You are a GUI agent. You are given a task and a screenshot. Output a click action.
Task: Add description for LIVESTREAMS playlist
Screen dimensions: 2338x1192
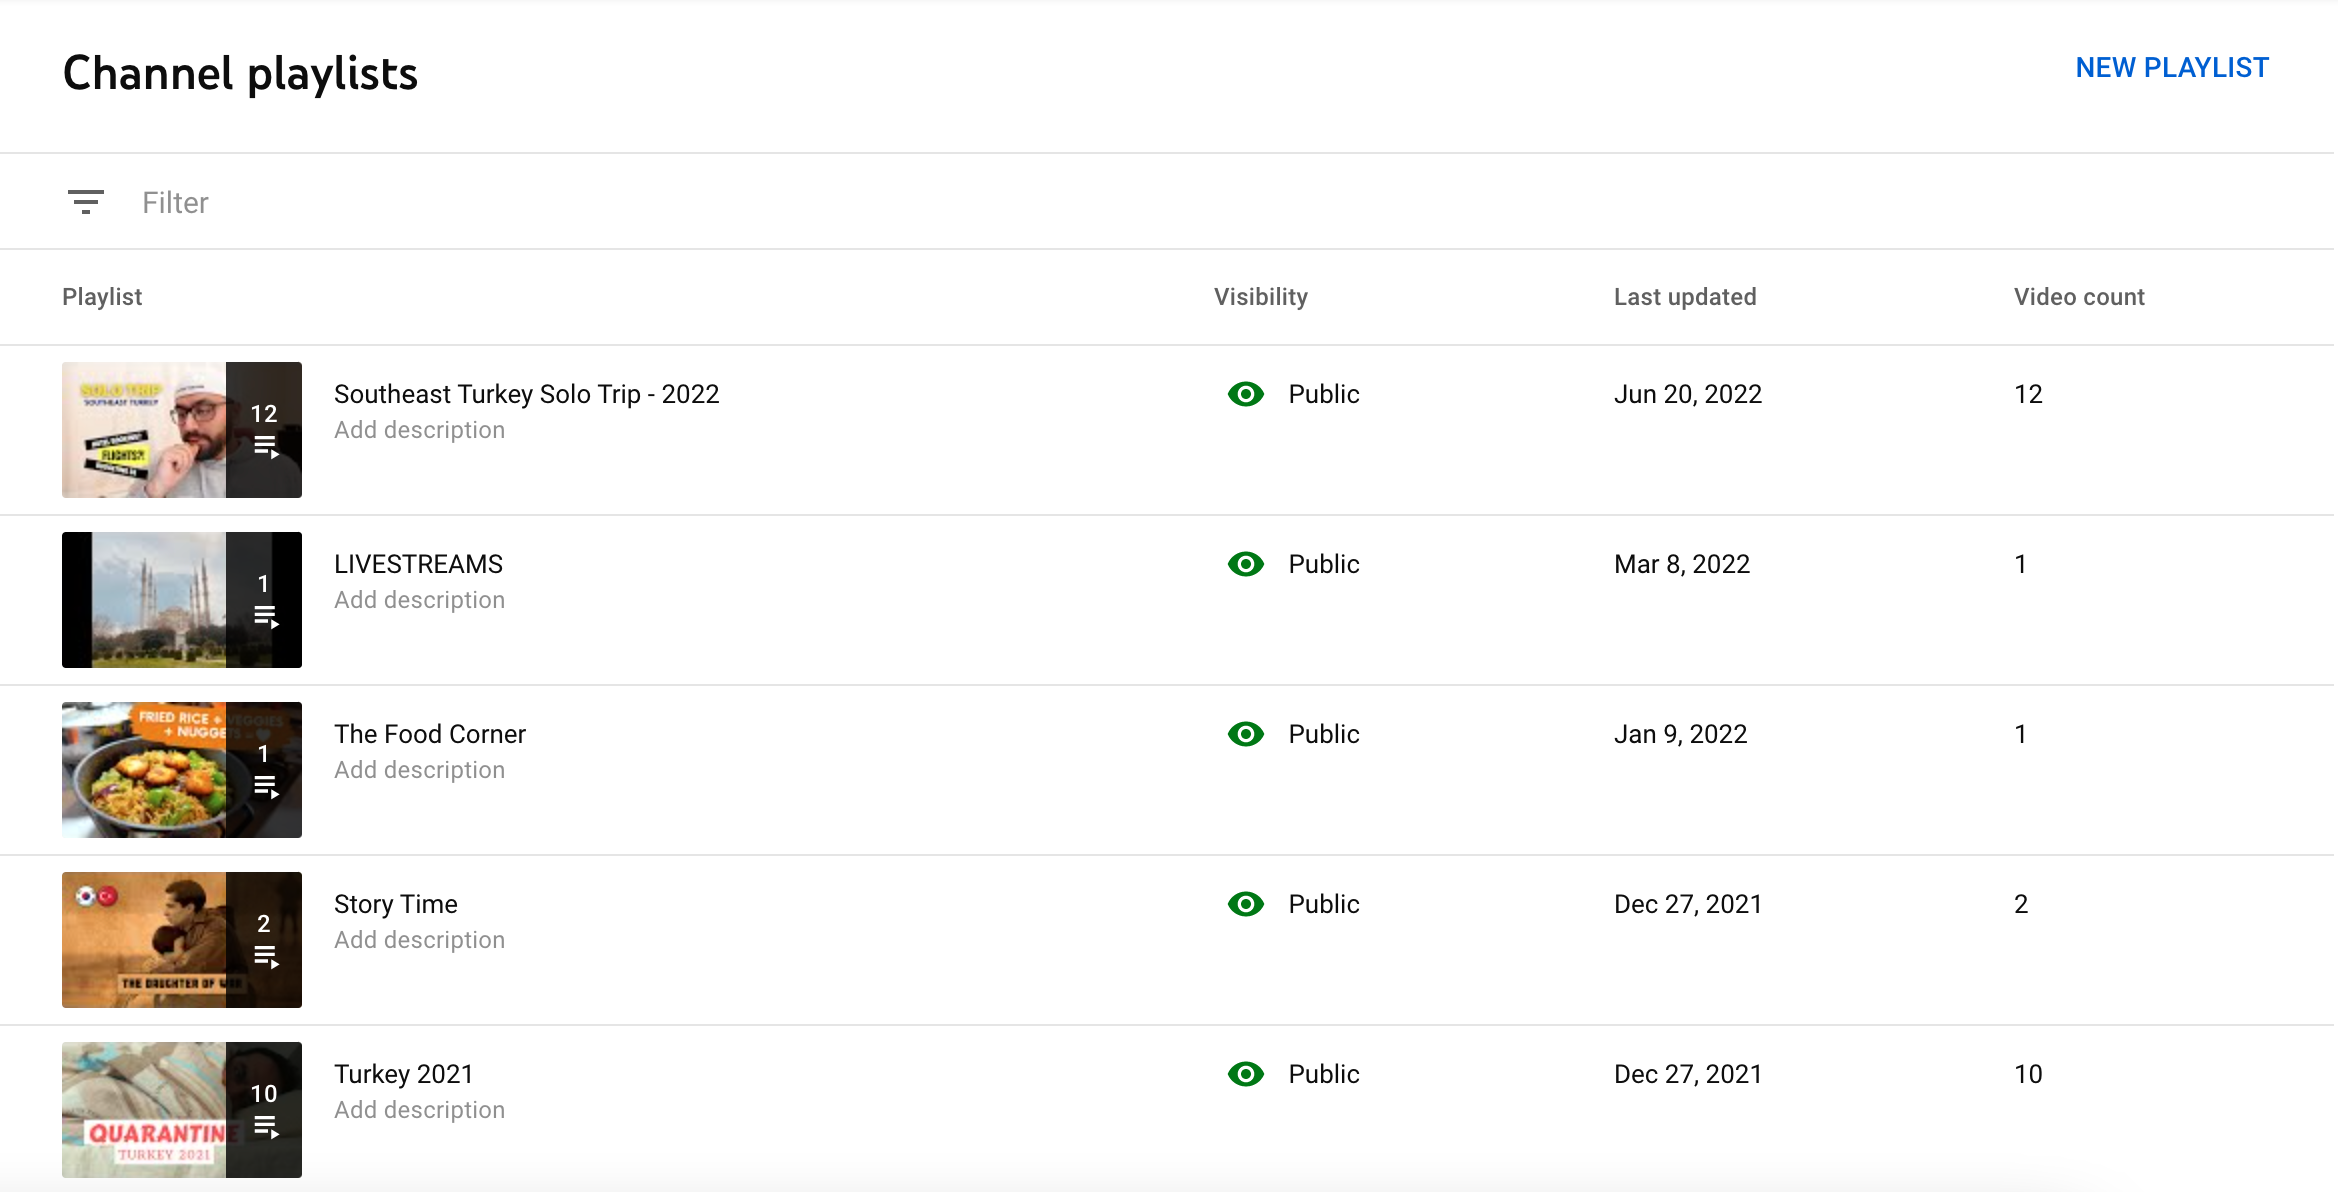pyautogui.click(x=419, y=600)
